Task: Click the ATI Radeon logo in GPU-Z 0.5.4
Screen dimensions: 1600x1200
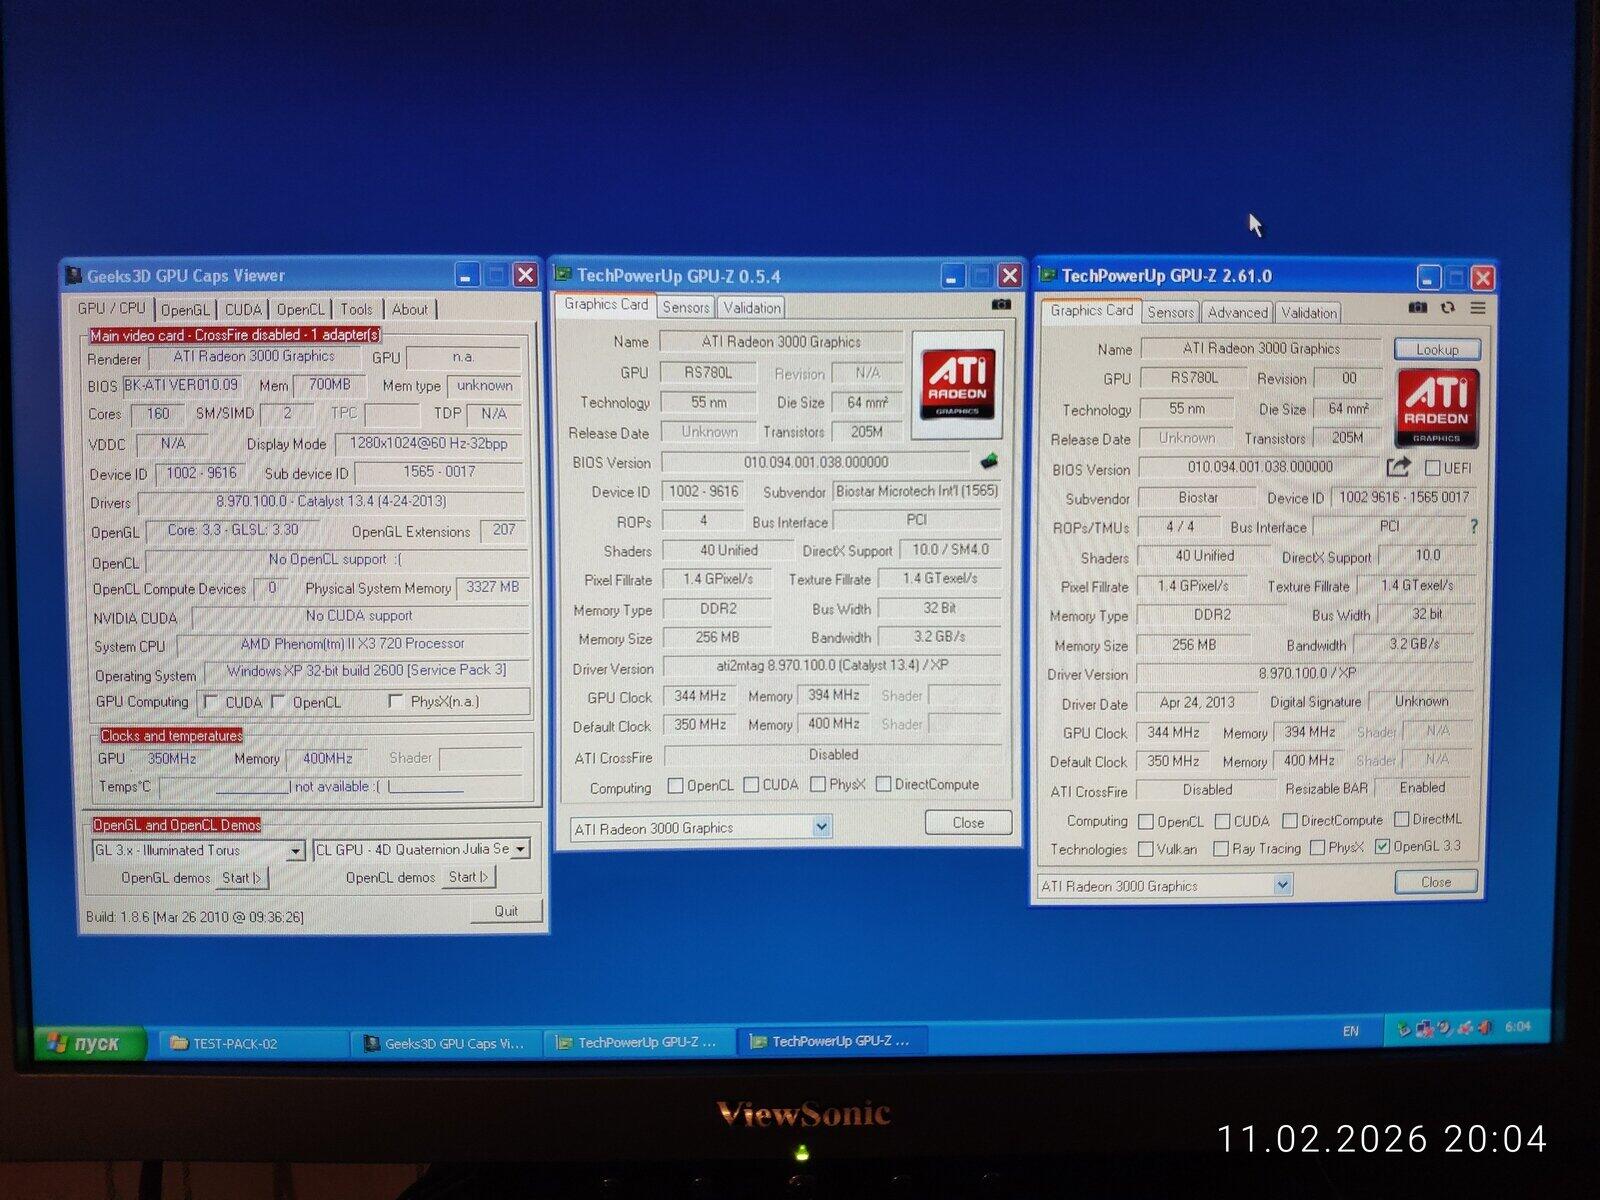Action: click(x=958, y=384)
